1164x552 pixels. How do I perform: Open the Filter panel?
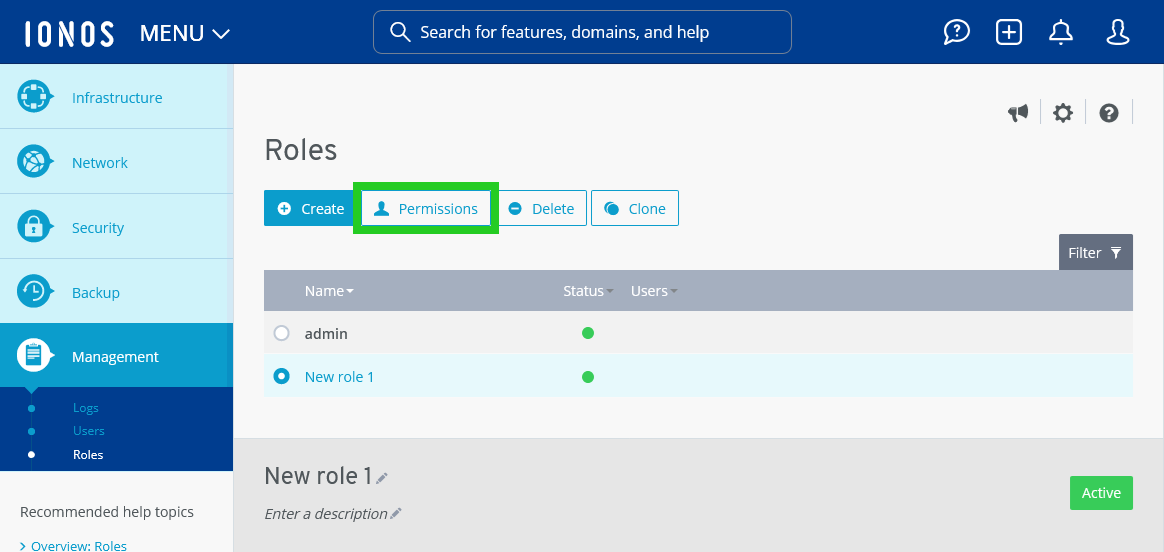(x=1096, y=252)
